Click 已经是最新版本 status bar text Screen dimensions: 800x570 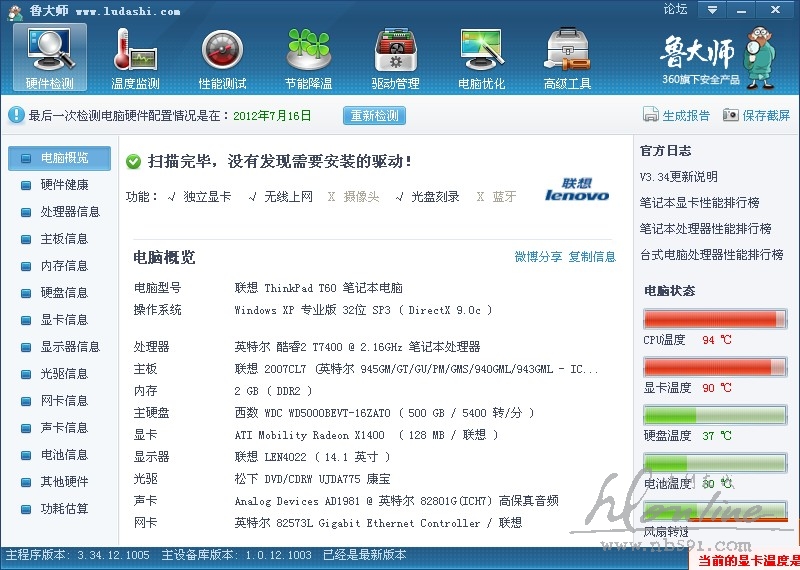point(365,555)
